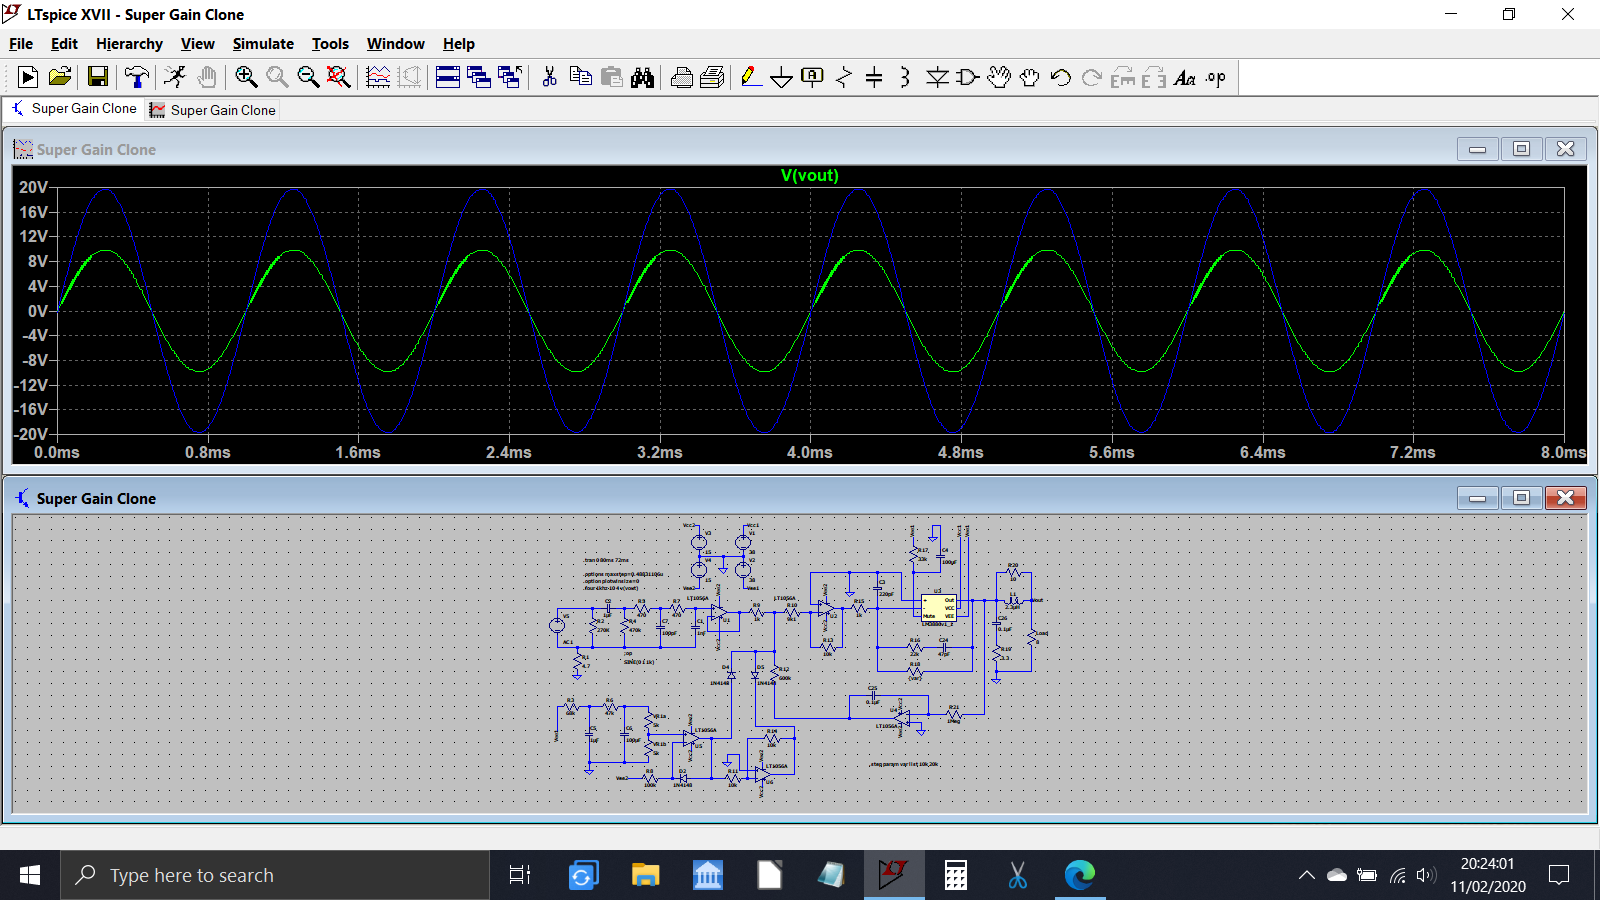This screenshot has width=1600, height=900.
Task: Open the Edit menu
Action: tap(64, 44)
